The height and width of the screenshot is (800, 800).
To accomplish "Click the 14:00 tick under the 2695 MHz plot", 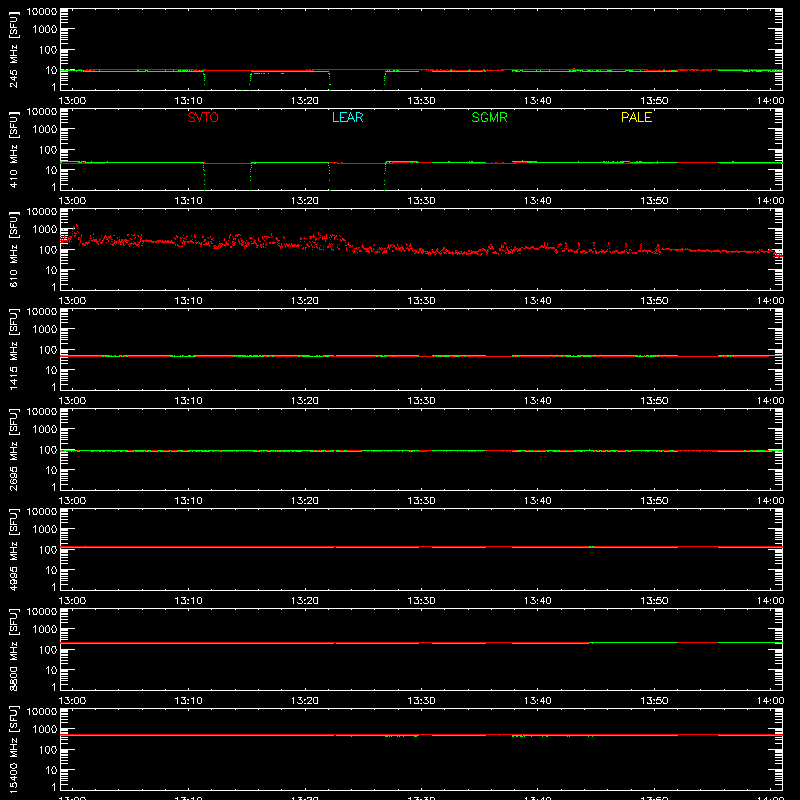I will pyautogui.click(x=770, y=501).
